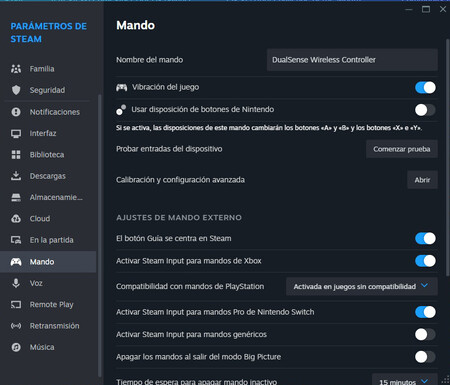Open the 15 minutos timeout dropdown
The width and height of the screenshot is (450, 385).
click(x=404, y=380)
